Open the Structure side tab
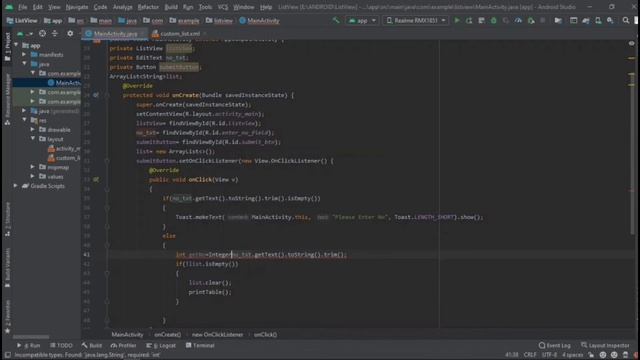Viewport: 640px width, 360px height. click(x=7, y=219)
